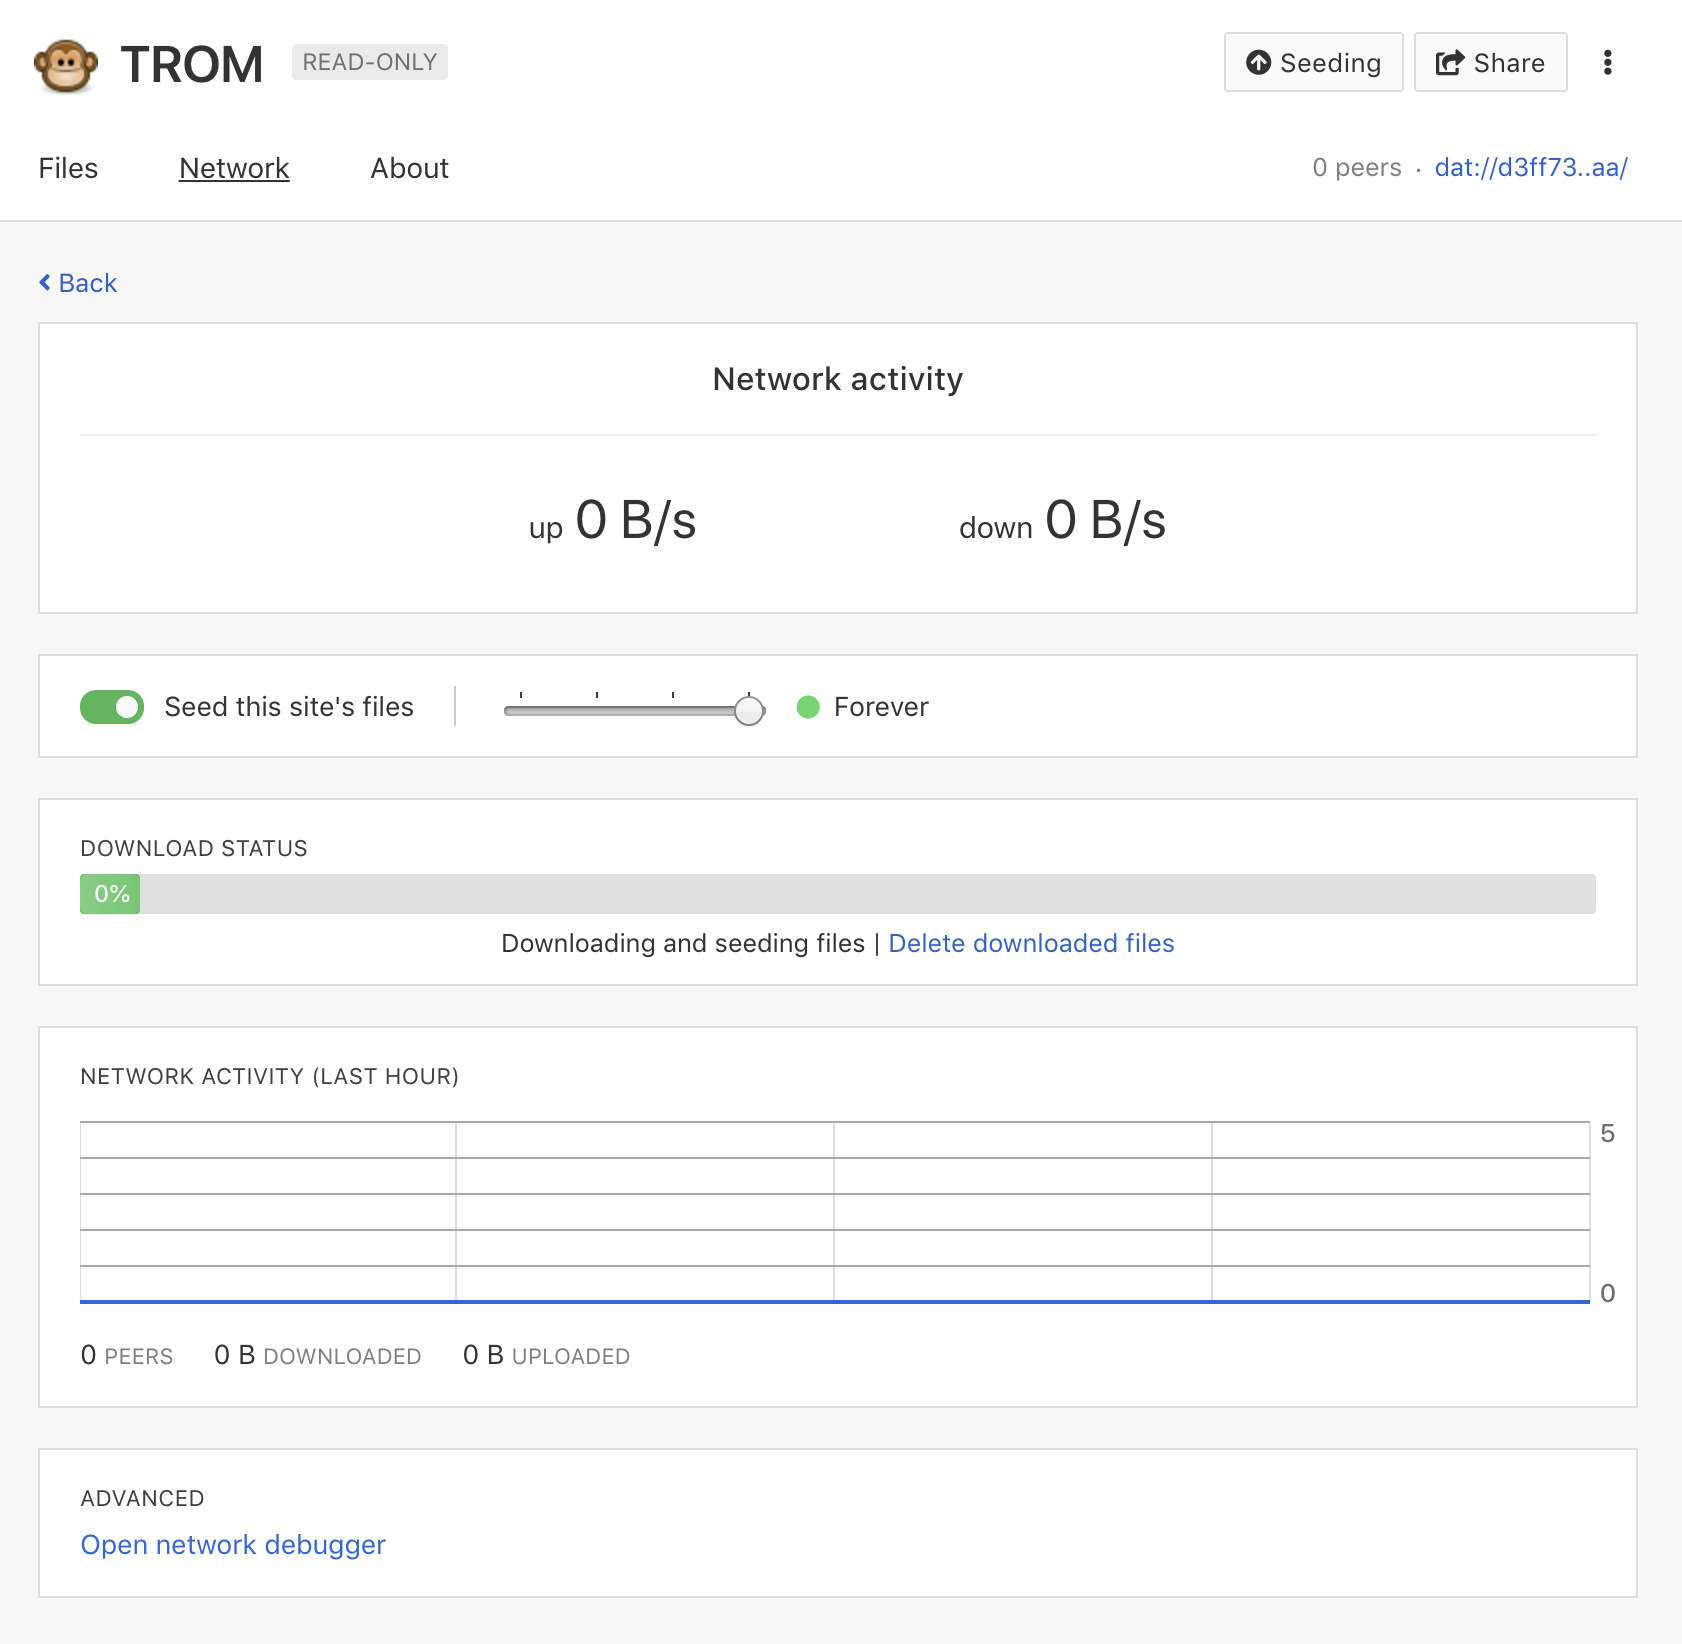Click the Seeding button
1682x1644 pixels.
point(1313,62)
